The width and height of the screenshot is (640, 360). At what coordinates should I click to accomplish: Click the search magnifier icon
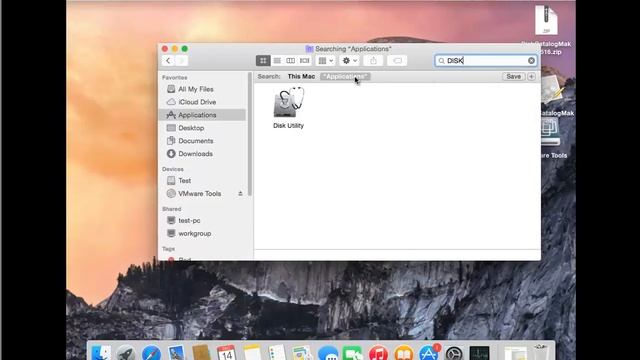pyautogui.click(x=441, y=61)
